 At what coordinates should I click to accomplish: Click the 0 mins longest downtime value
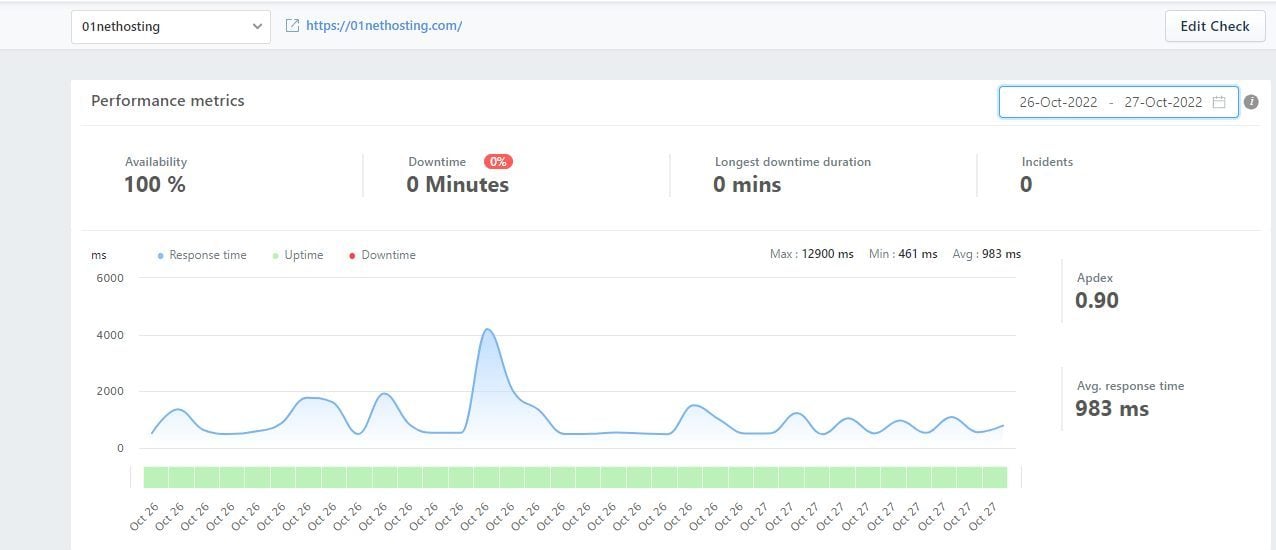(747, 184)
